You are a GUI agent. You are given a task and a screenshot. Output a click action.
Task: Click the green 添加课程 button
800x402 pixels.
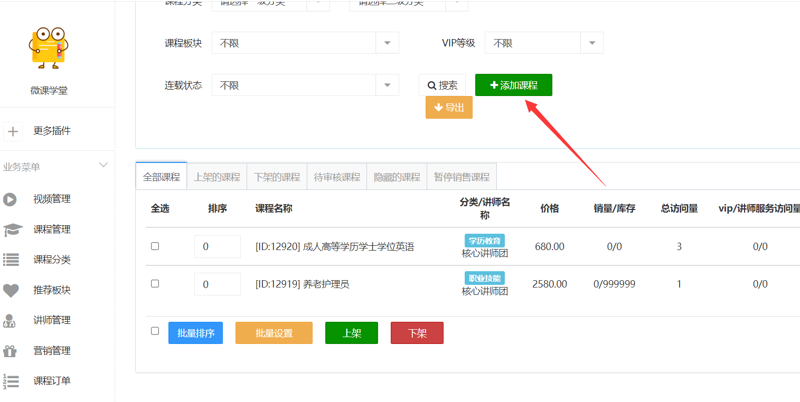tap(514, 85)
